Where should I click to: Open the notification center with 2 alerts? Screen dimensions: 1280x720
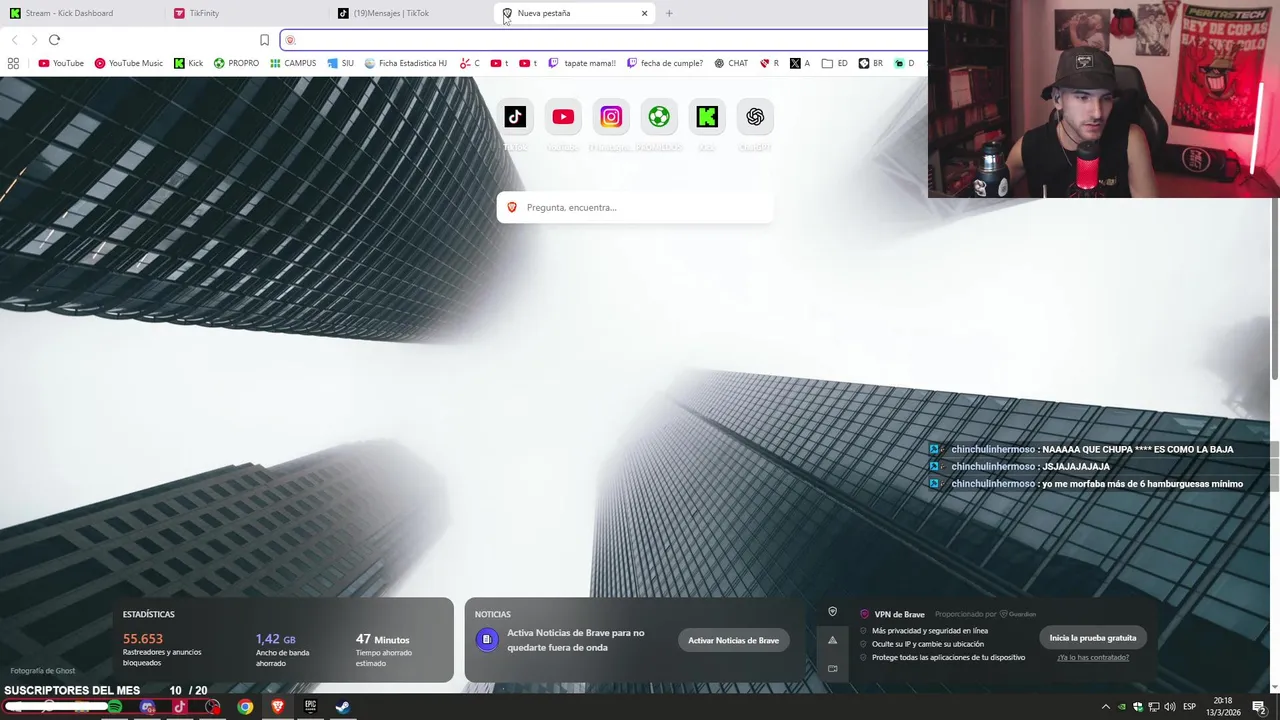[x=1259, y=707]
